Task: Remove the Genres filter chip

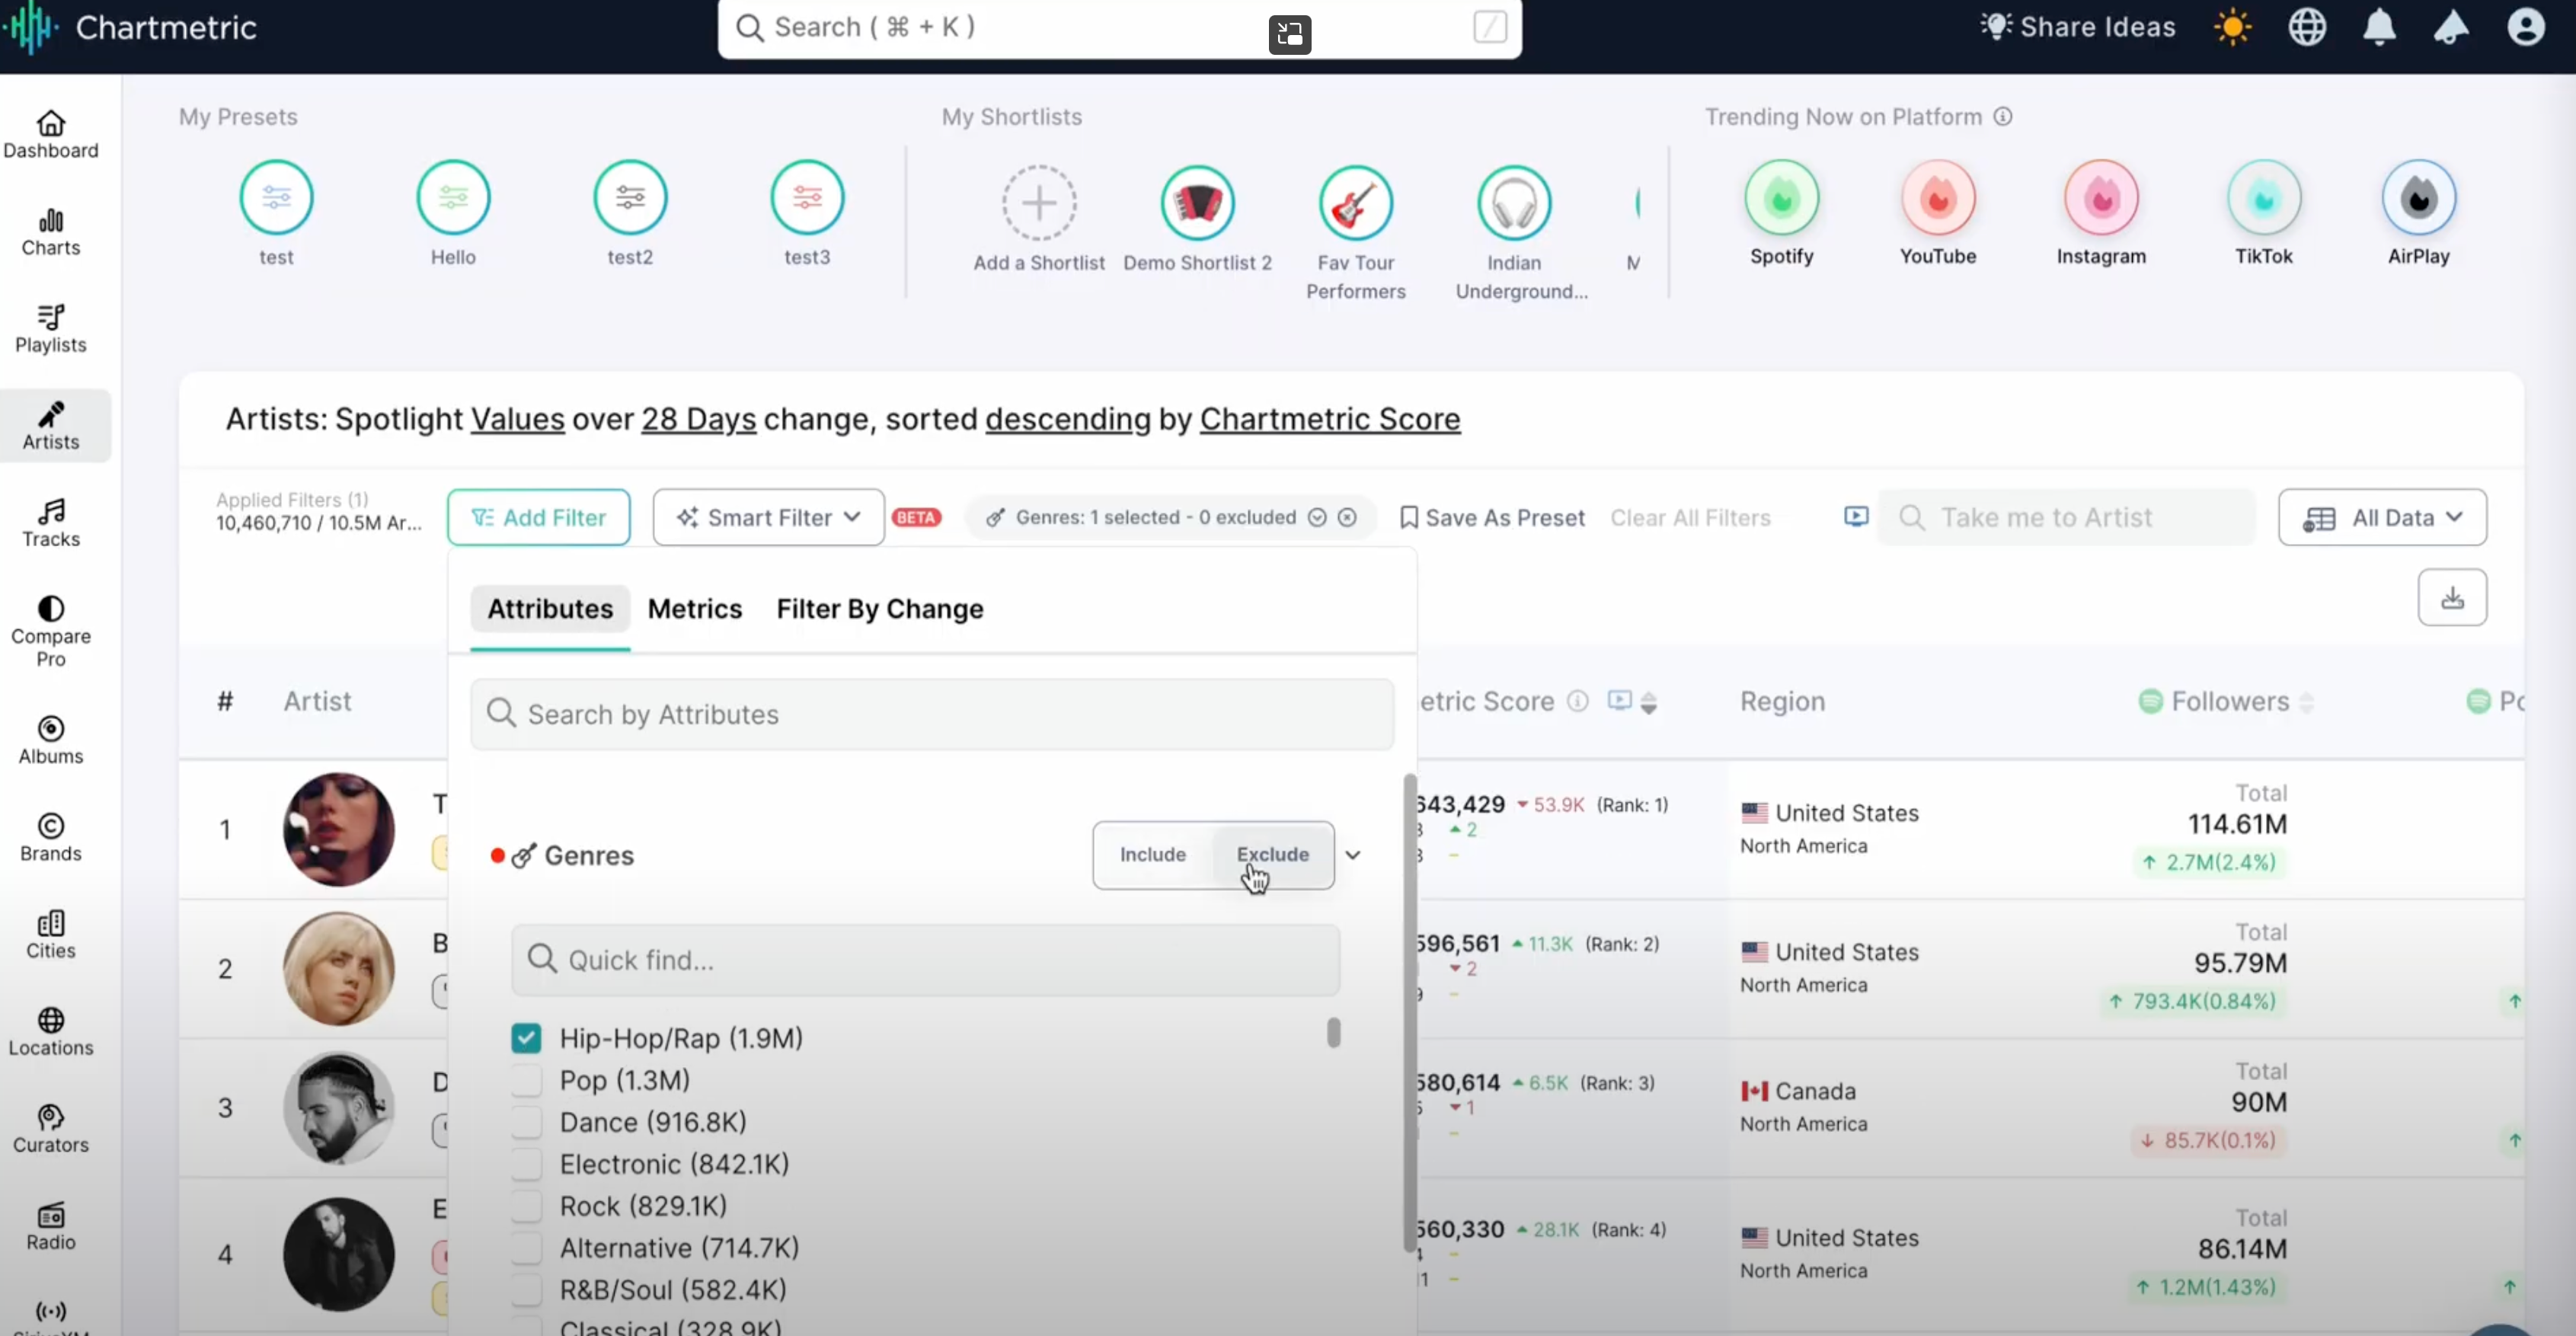Action: tap(1347, 517)
